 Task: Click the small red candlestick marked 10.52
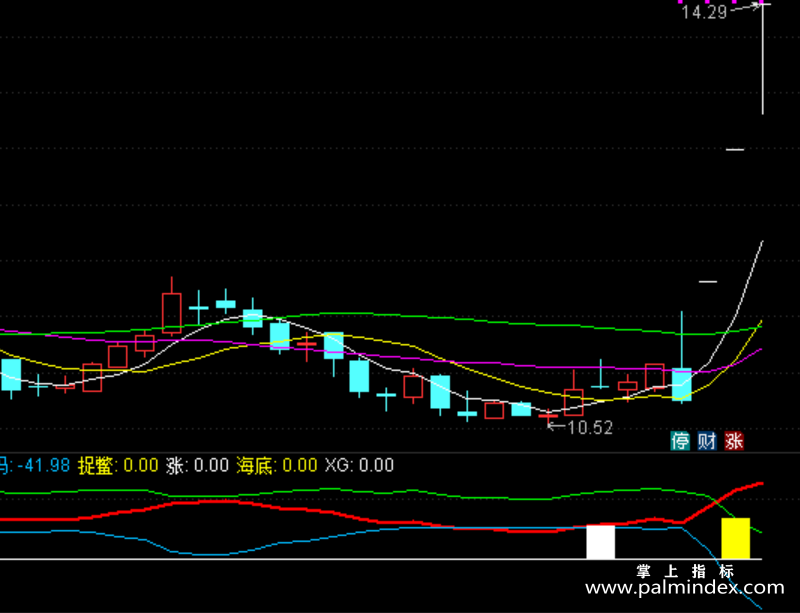tap(548, 416)
